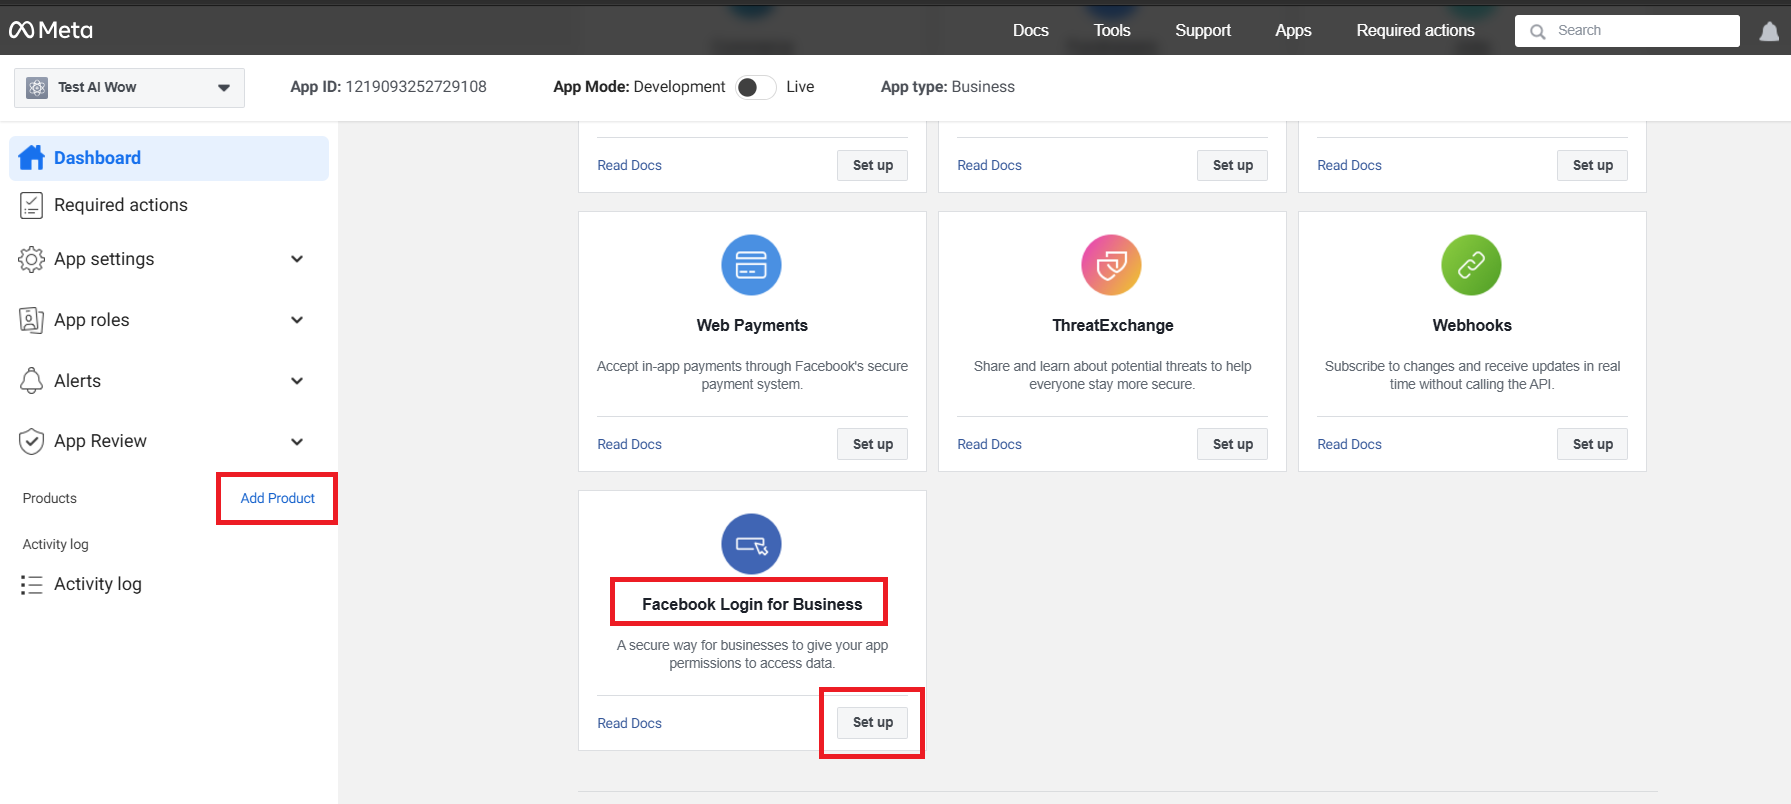The height and width of the screenshot is (804, 1791).
Task: Click the Alerts bell icon in sidebar
Action: point(32,381)
